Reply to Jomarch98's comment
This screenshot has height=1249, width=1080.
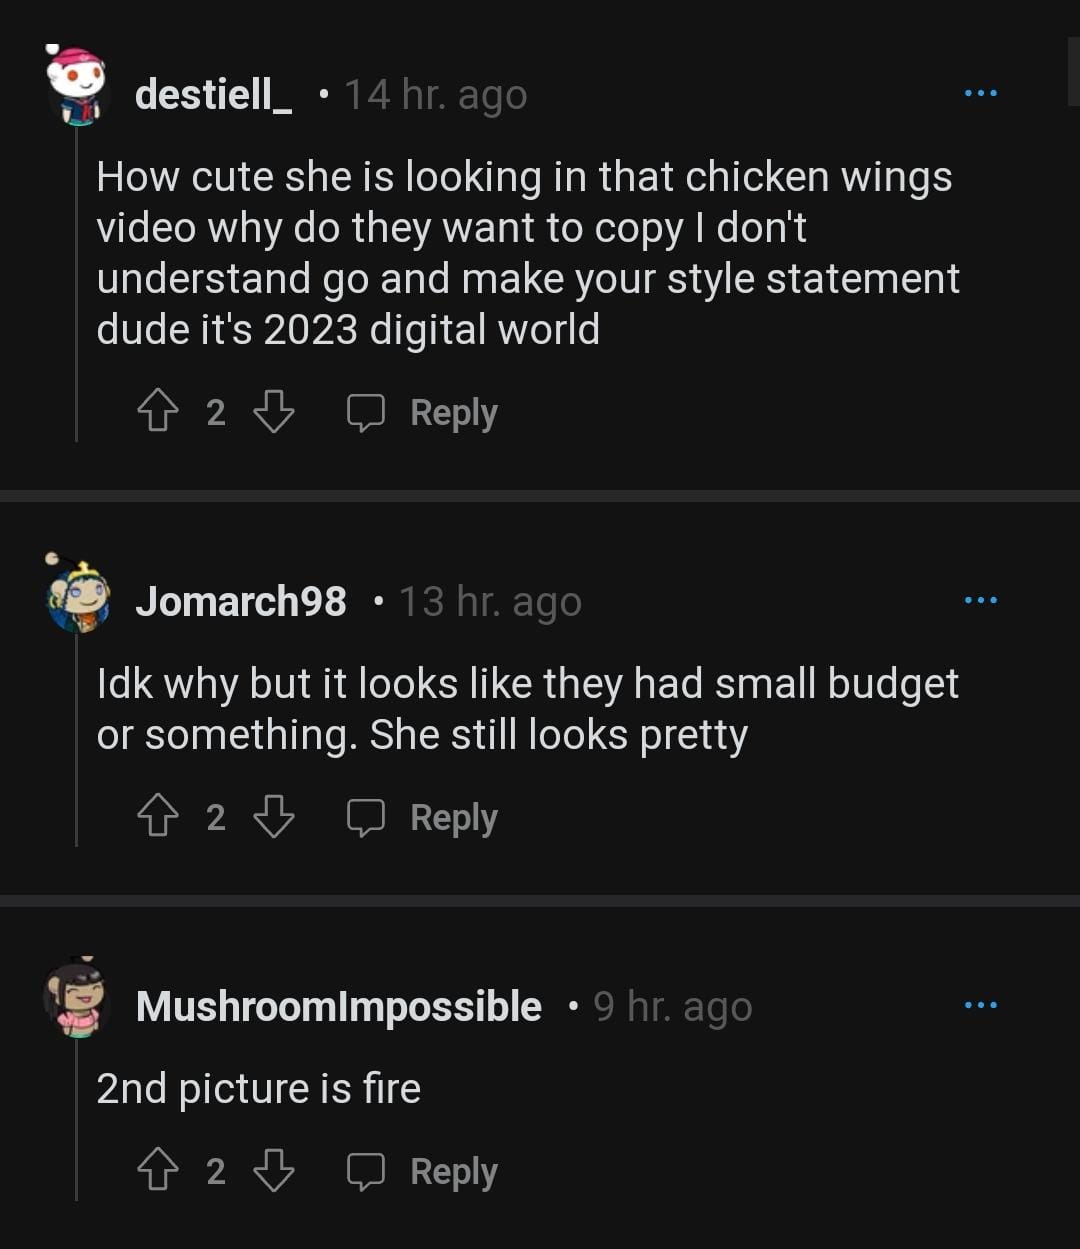423,817
